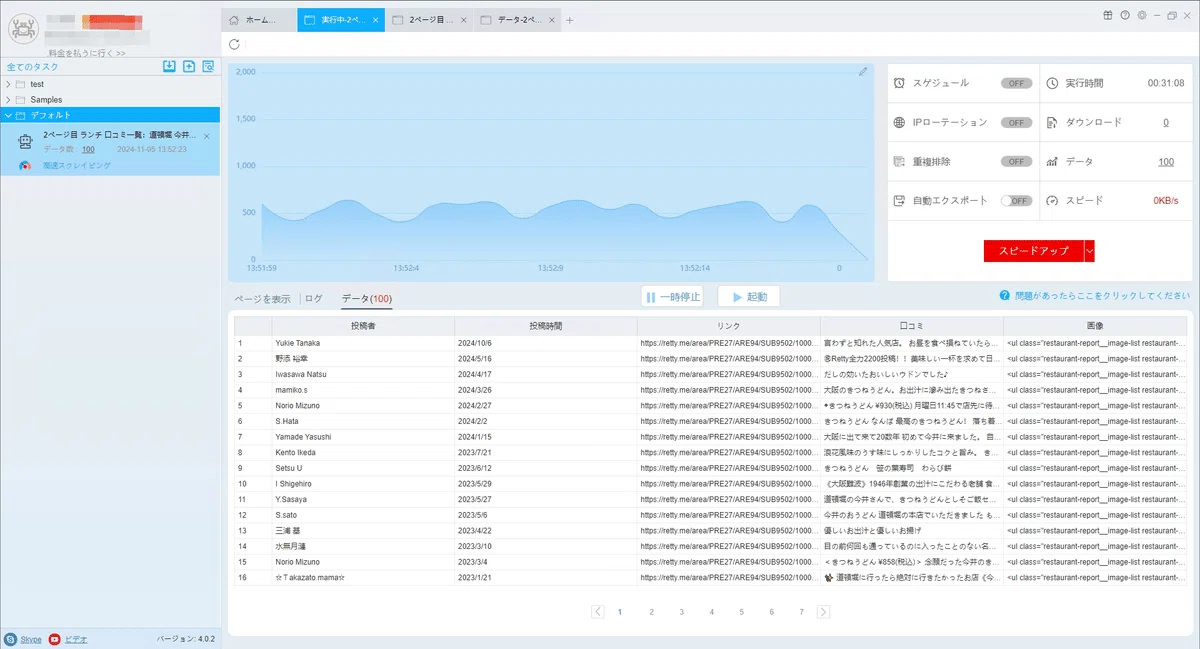Click the ダウンロード count value 0
The height and width of the screenshot is (649, 1200).
(1165, 122)
